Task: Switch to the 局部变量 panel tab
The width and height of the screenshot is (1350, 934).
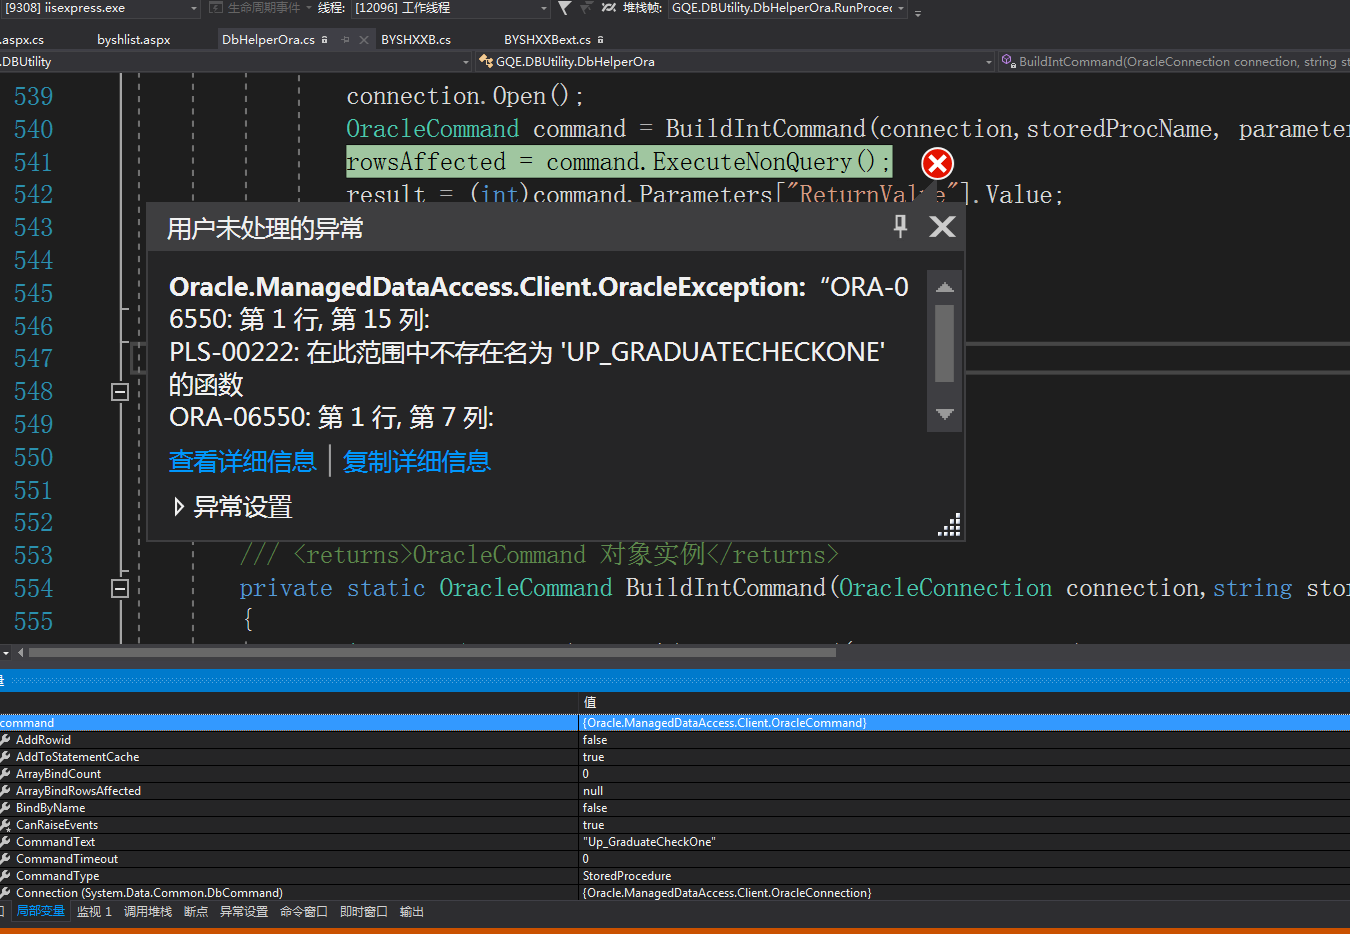Action: pos(40,911)
